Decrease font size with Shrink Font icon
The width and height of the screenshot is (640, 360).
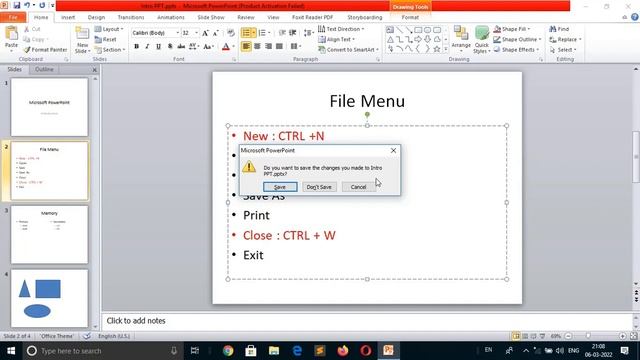216,33
